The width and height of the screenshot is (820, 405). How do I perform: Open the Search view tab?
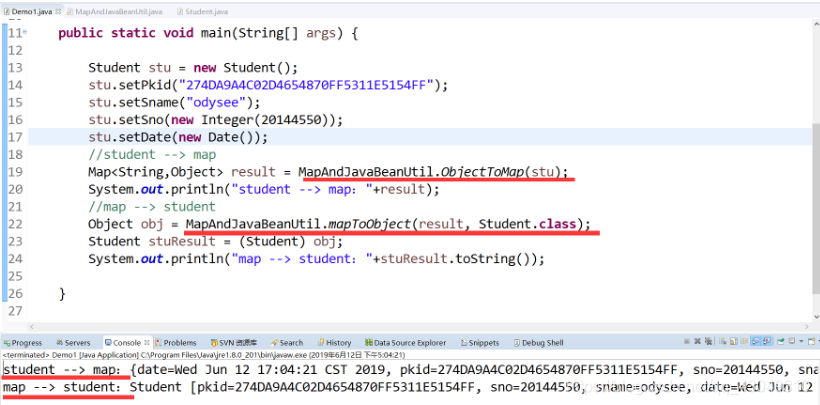tap(287, 343)
